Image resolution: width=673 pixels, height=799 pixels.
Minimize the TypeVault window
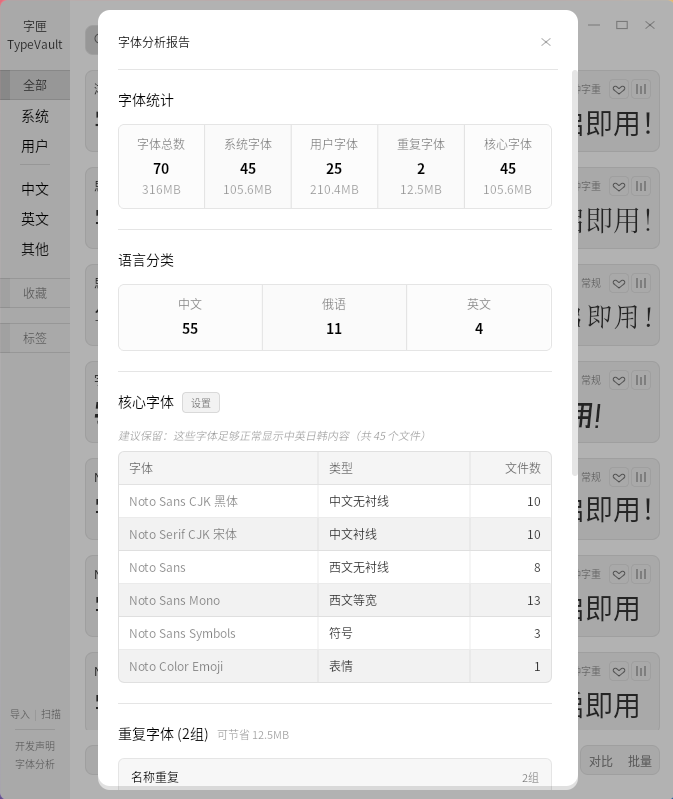(x=594, y=25)
